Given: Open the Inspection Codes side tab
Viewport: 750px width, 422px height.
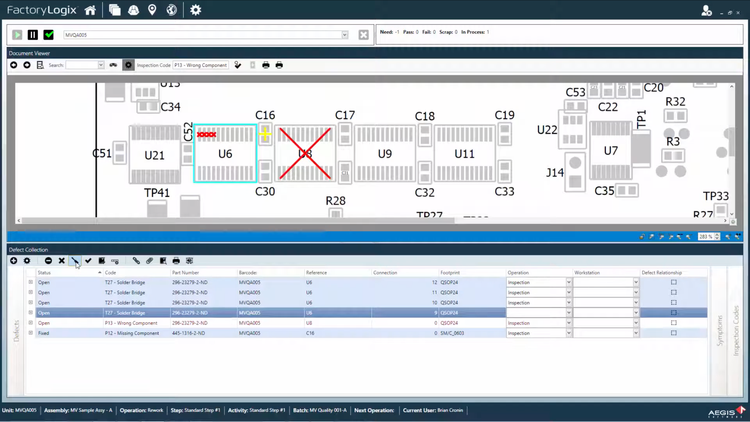Looking at the screenshot, I should [x=736, y=330].
